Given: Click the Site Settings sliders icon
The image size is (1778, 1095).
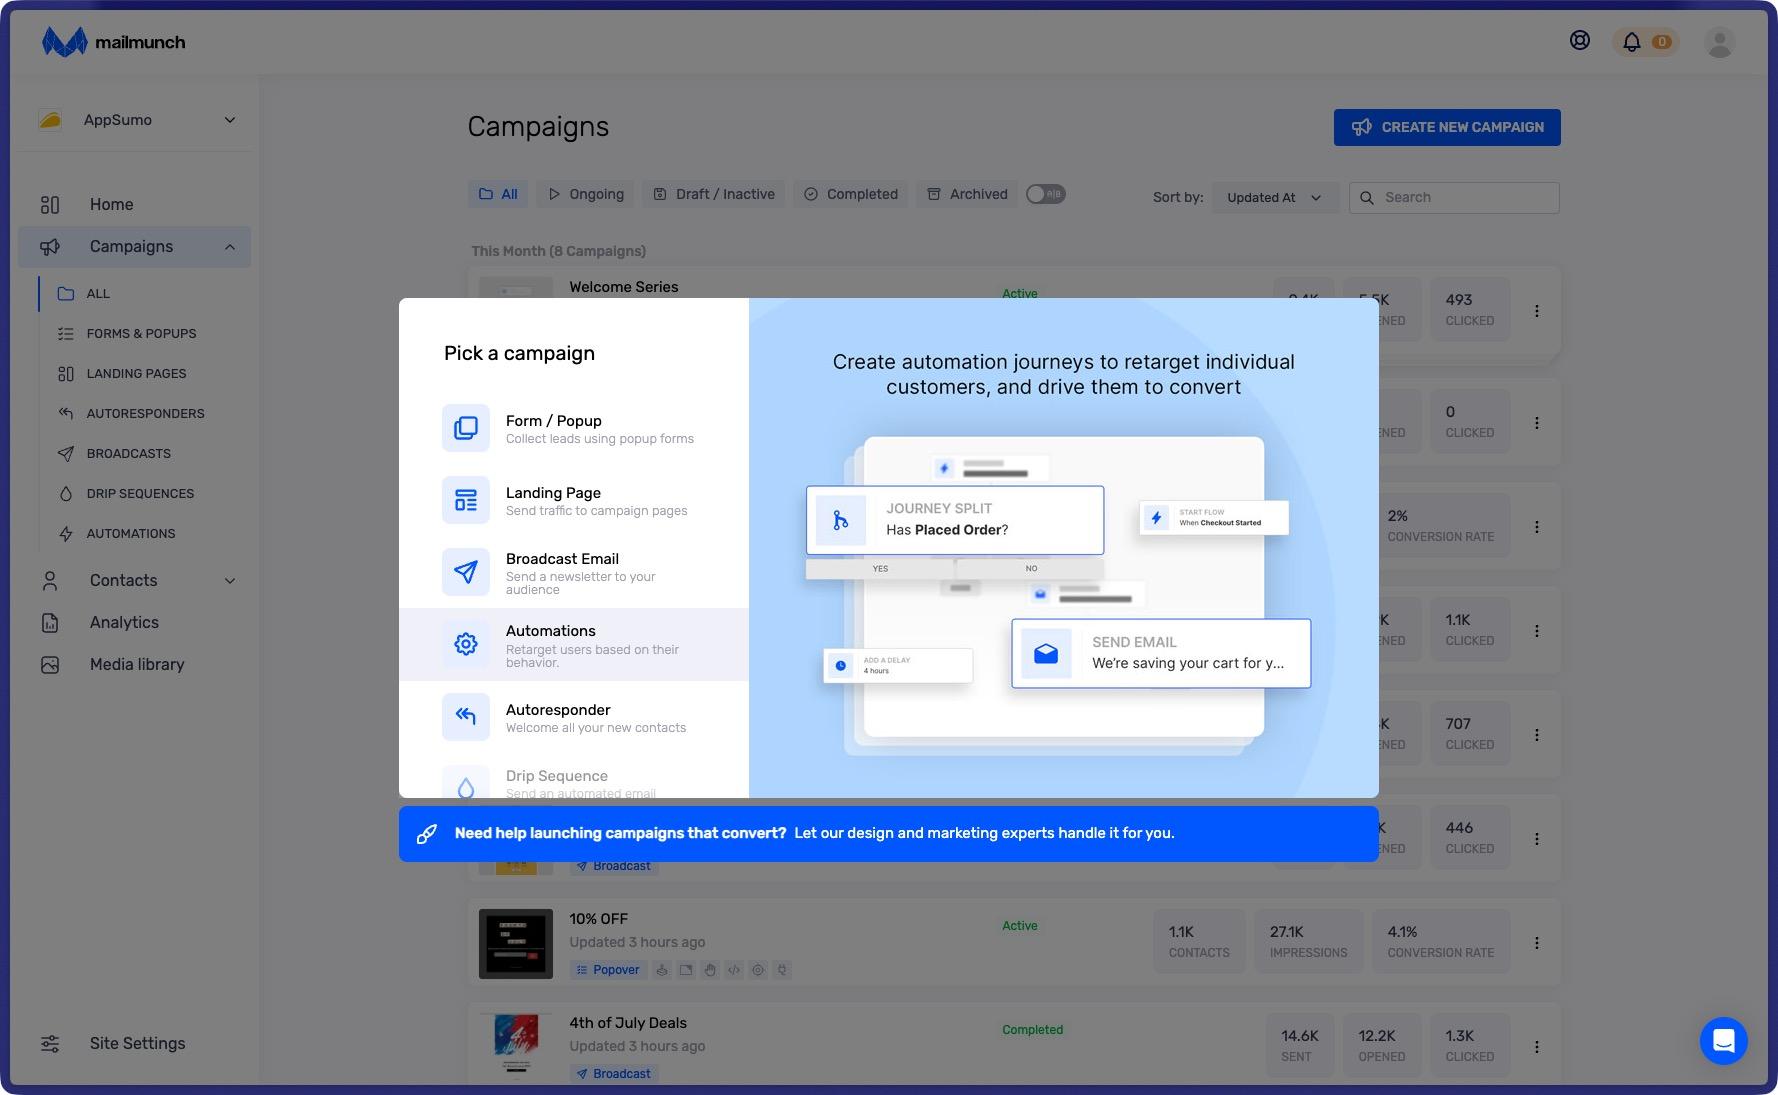Looking at the screenshot, I should (x=50, y=1044).
